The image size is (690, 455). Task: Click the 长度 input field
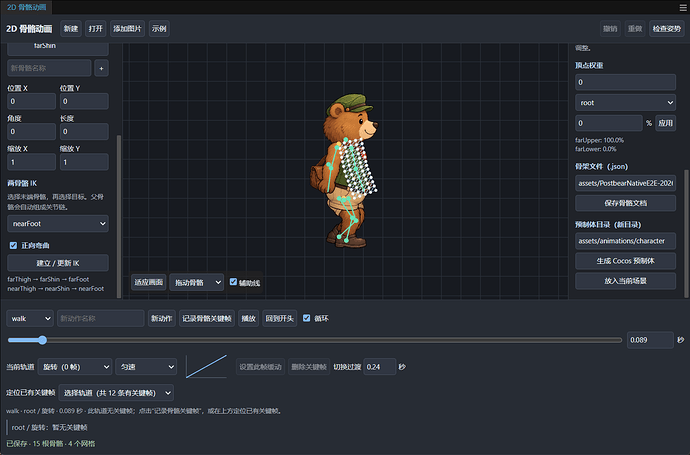coord(84,132)
